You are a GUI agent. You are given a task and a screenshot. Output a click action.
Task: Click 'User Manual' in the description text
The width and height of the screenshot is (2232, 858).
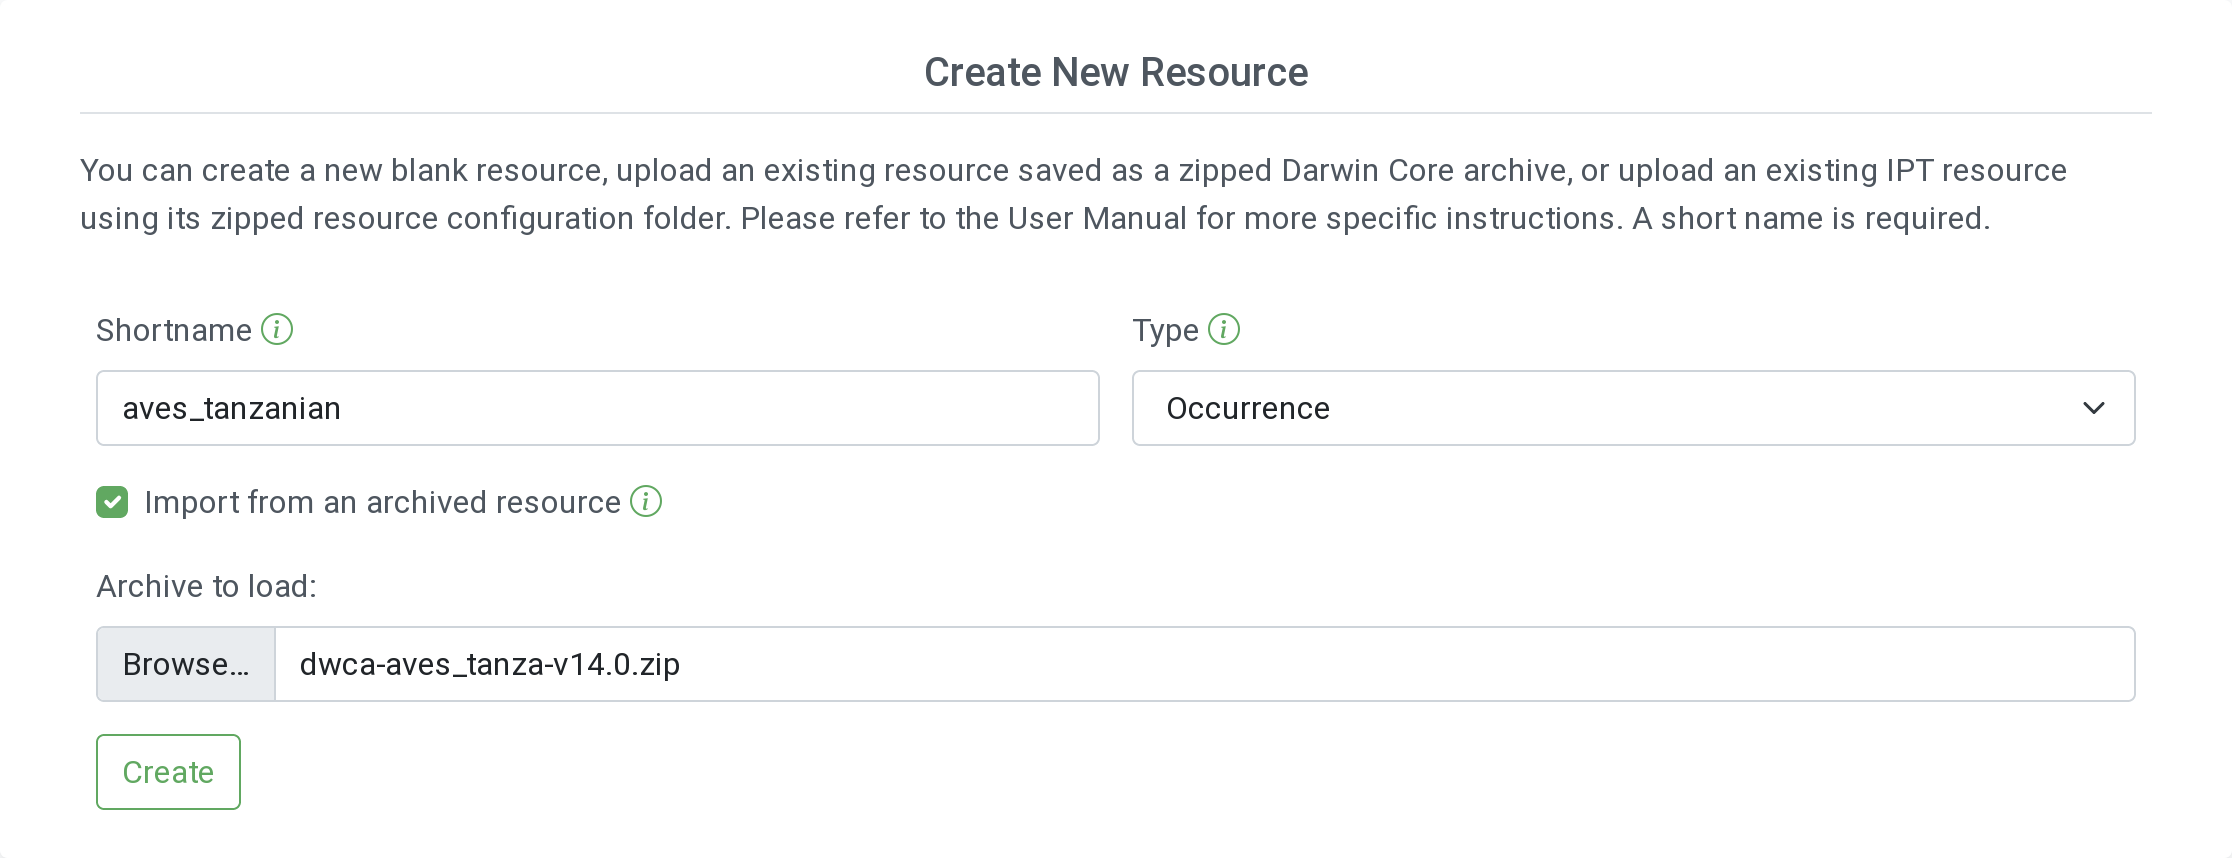tap(1097, 218)
